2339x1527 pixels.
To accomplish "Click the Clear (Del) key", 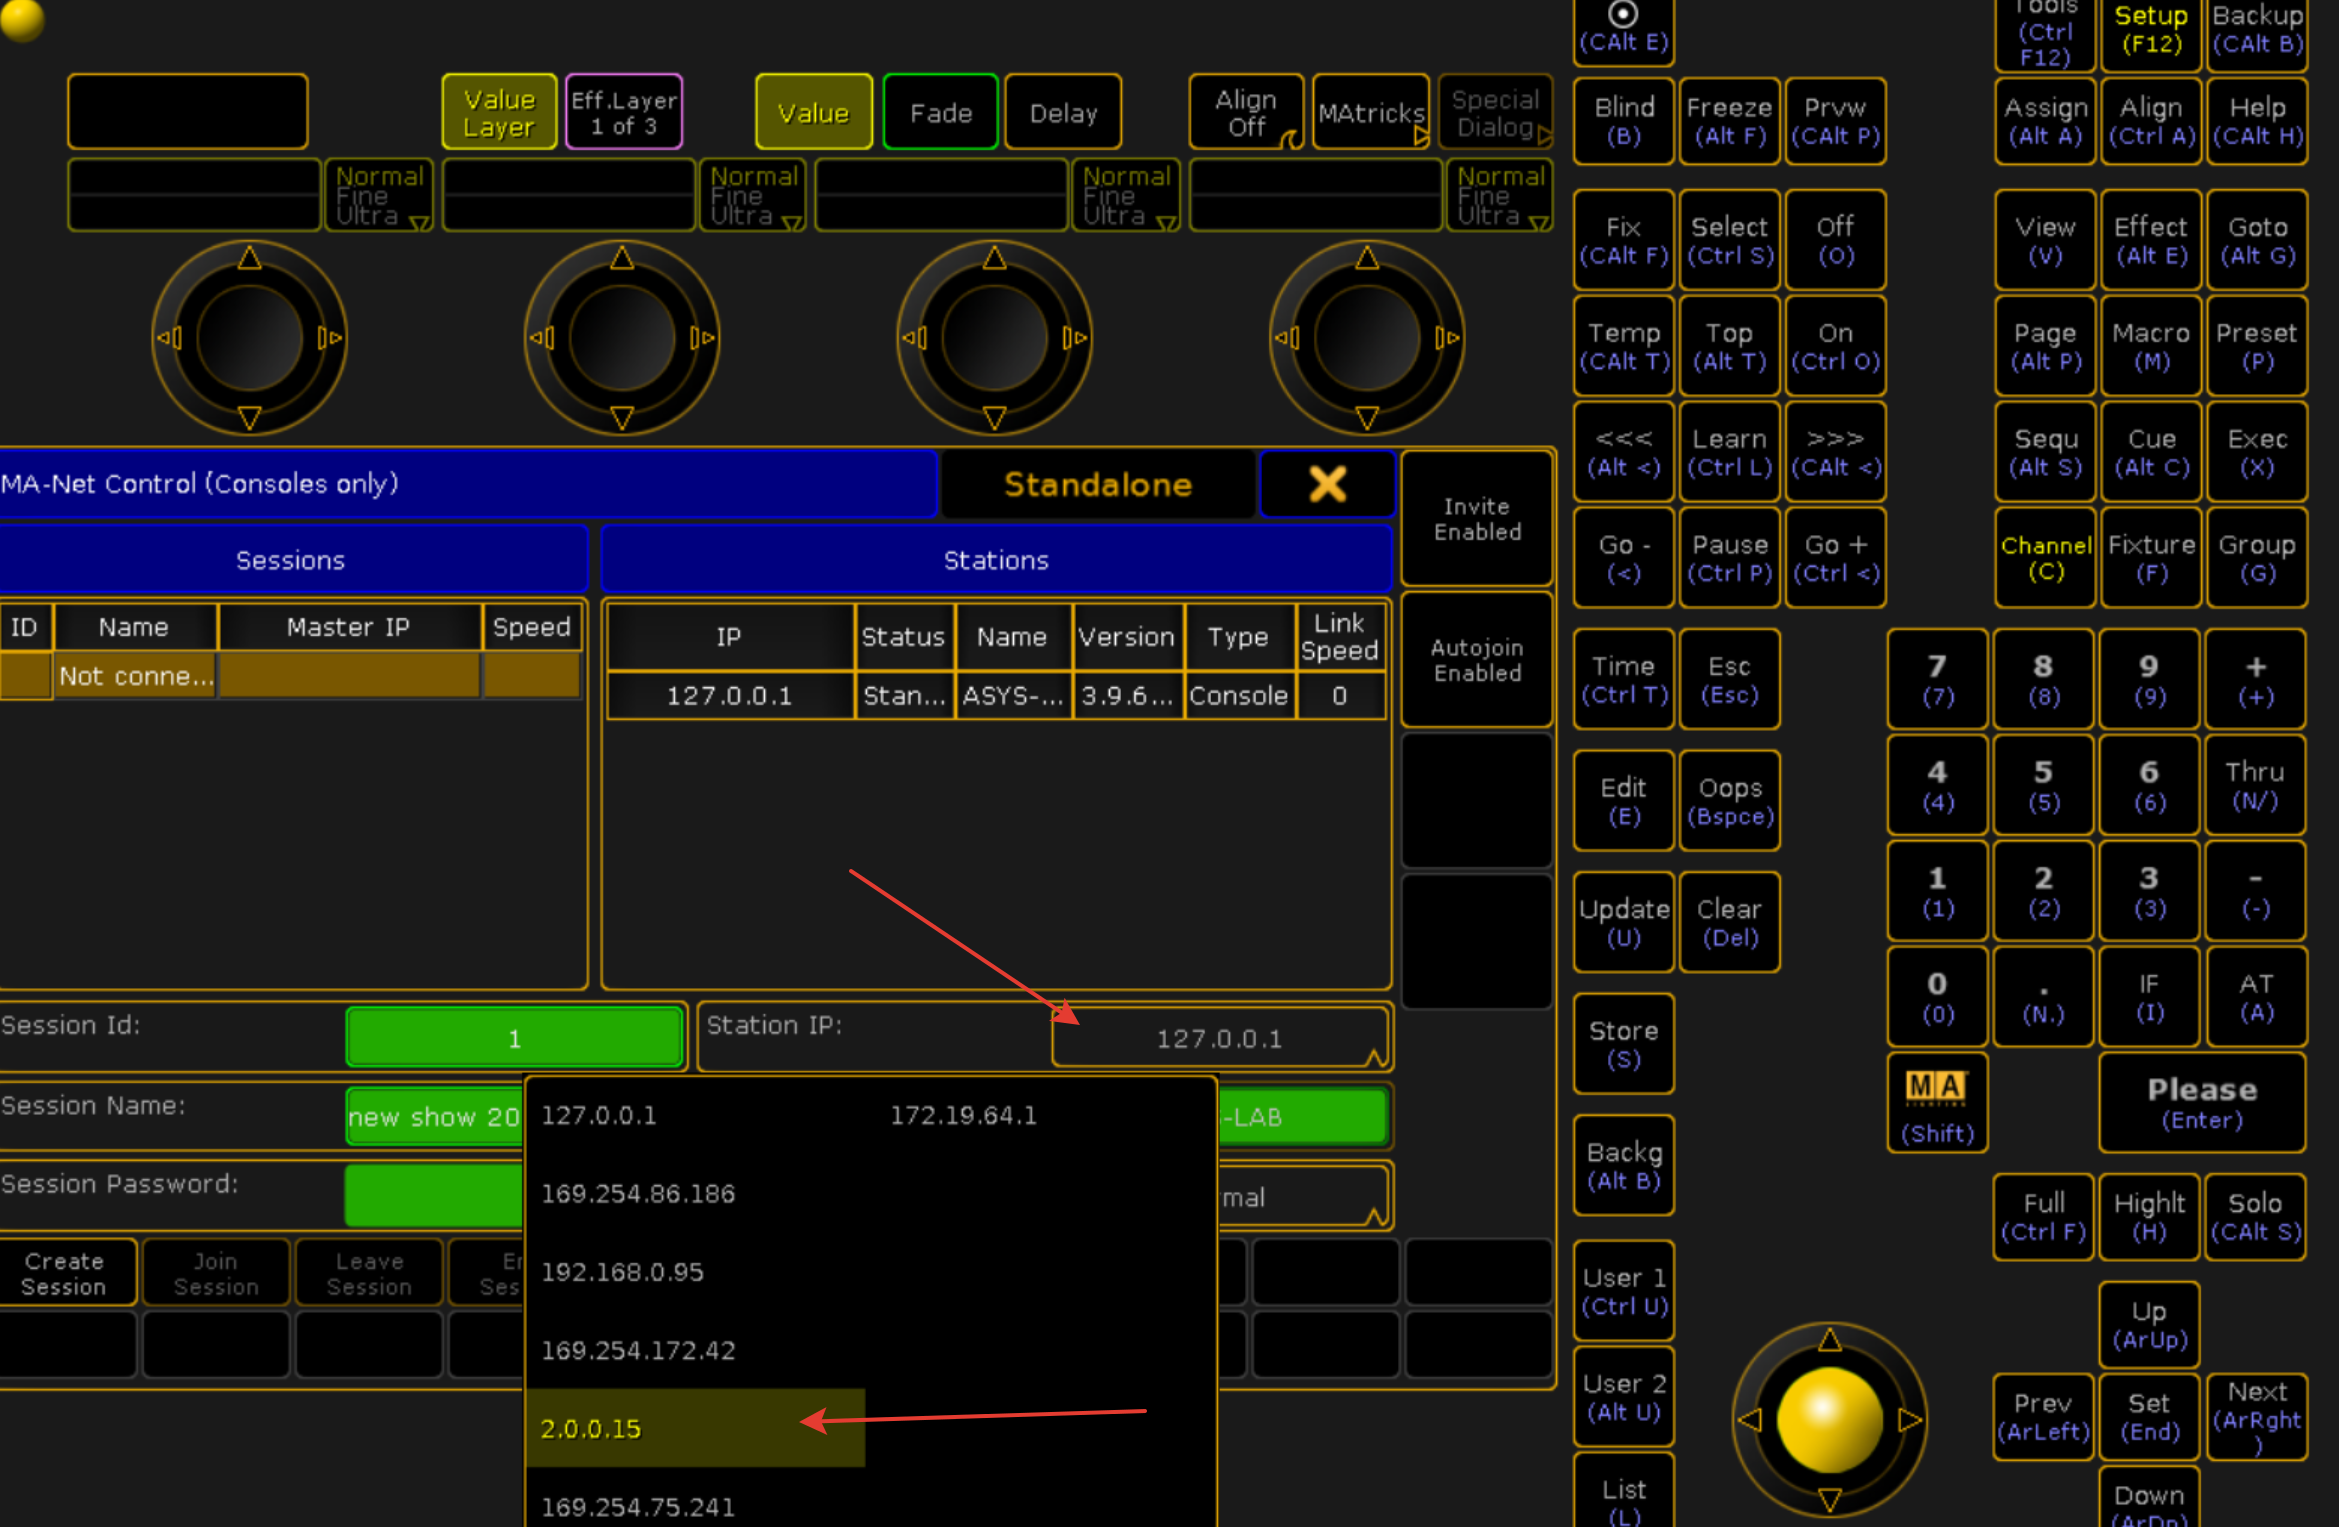I will pyautogui.click(x=1729, y=922).
